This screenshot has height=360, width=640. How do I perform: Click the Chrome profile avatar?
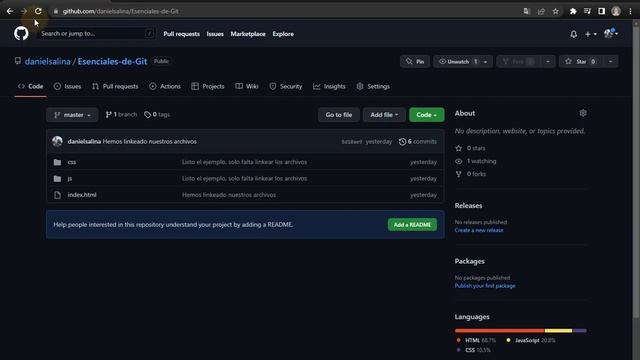pos(616,11)
